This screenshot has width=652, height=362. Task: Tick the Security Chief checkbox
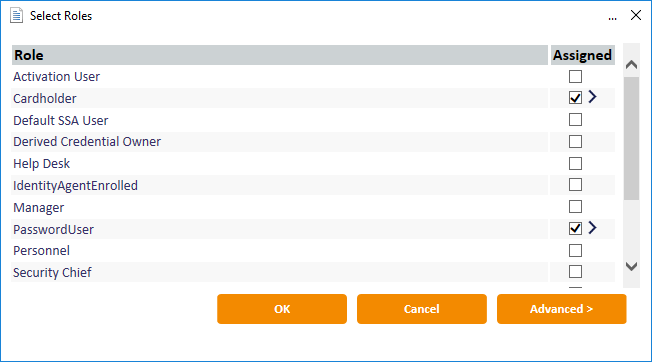[x=575, y=271]
